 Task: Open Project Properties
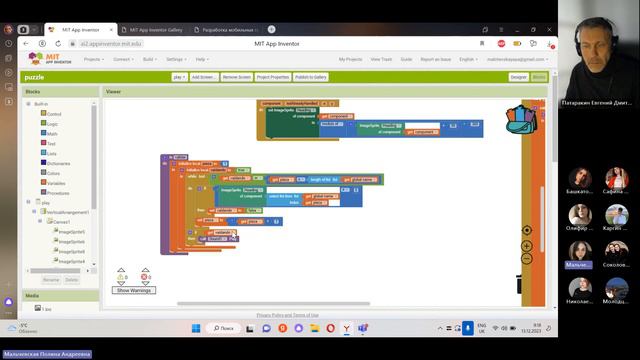pos(273,77)
